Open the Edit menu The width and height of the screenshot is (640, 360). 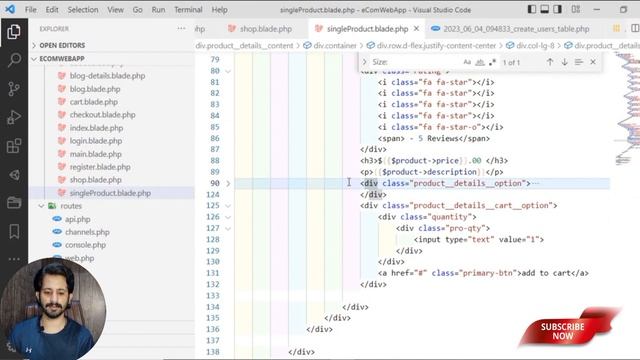[52, 9]
